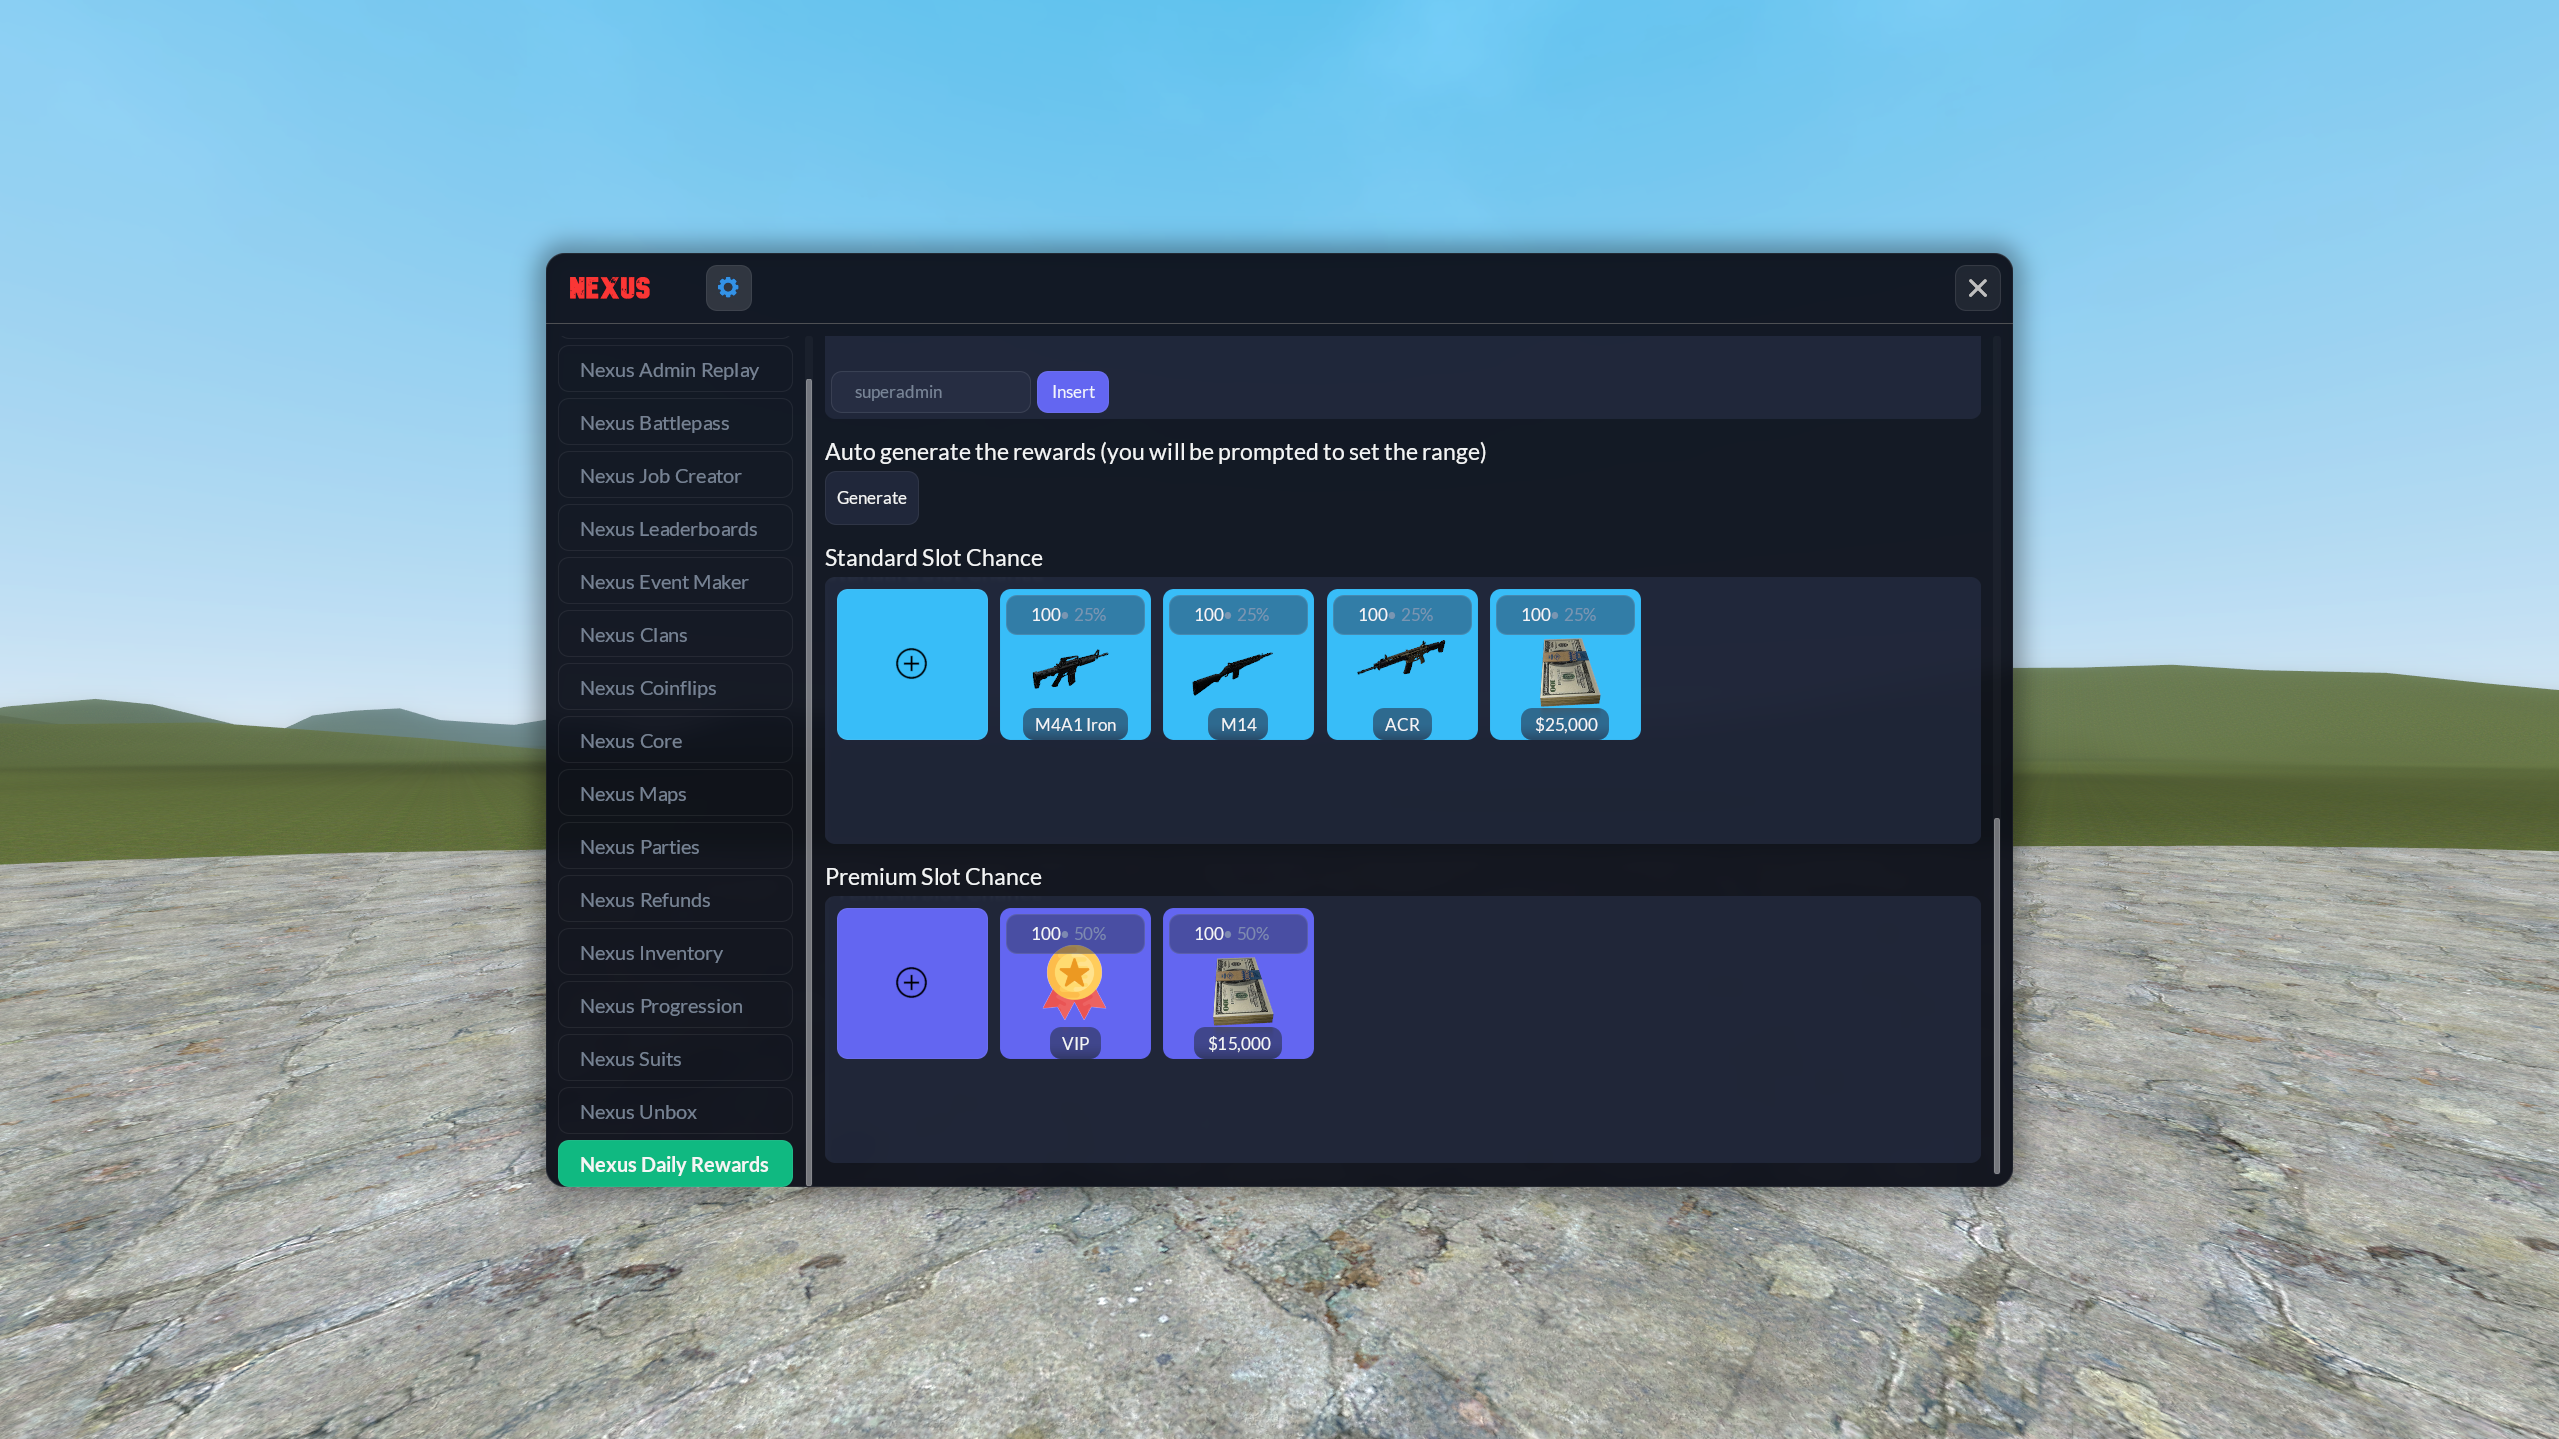Open Nexus Maps in sidebar

675,794
